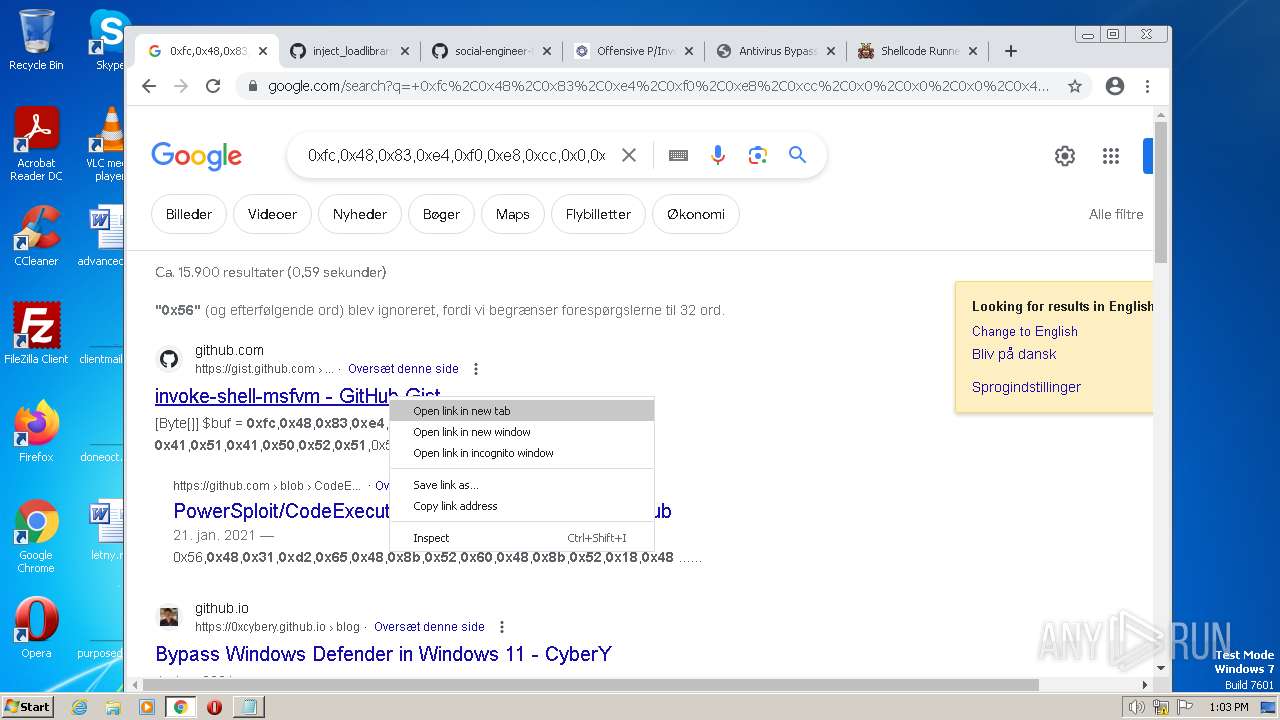Close the Shellcode Runner tab
The height and width of the screenshot is (720, 1280).
[973, 51]
